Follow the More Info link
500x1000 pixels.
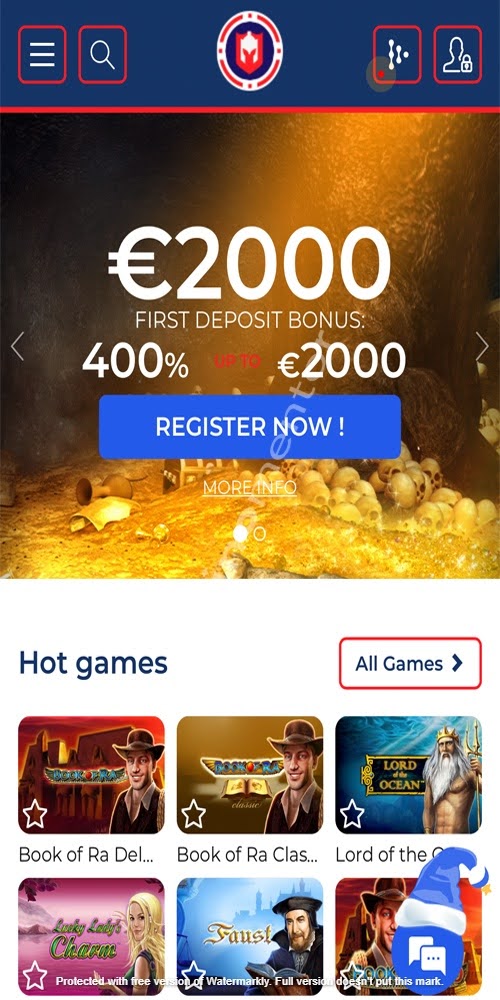[x=249, y=488]
